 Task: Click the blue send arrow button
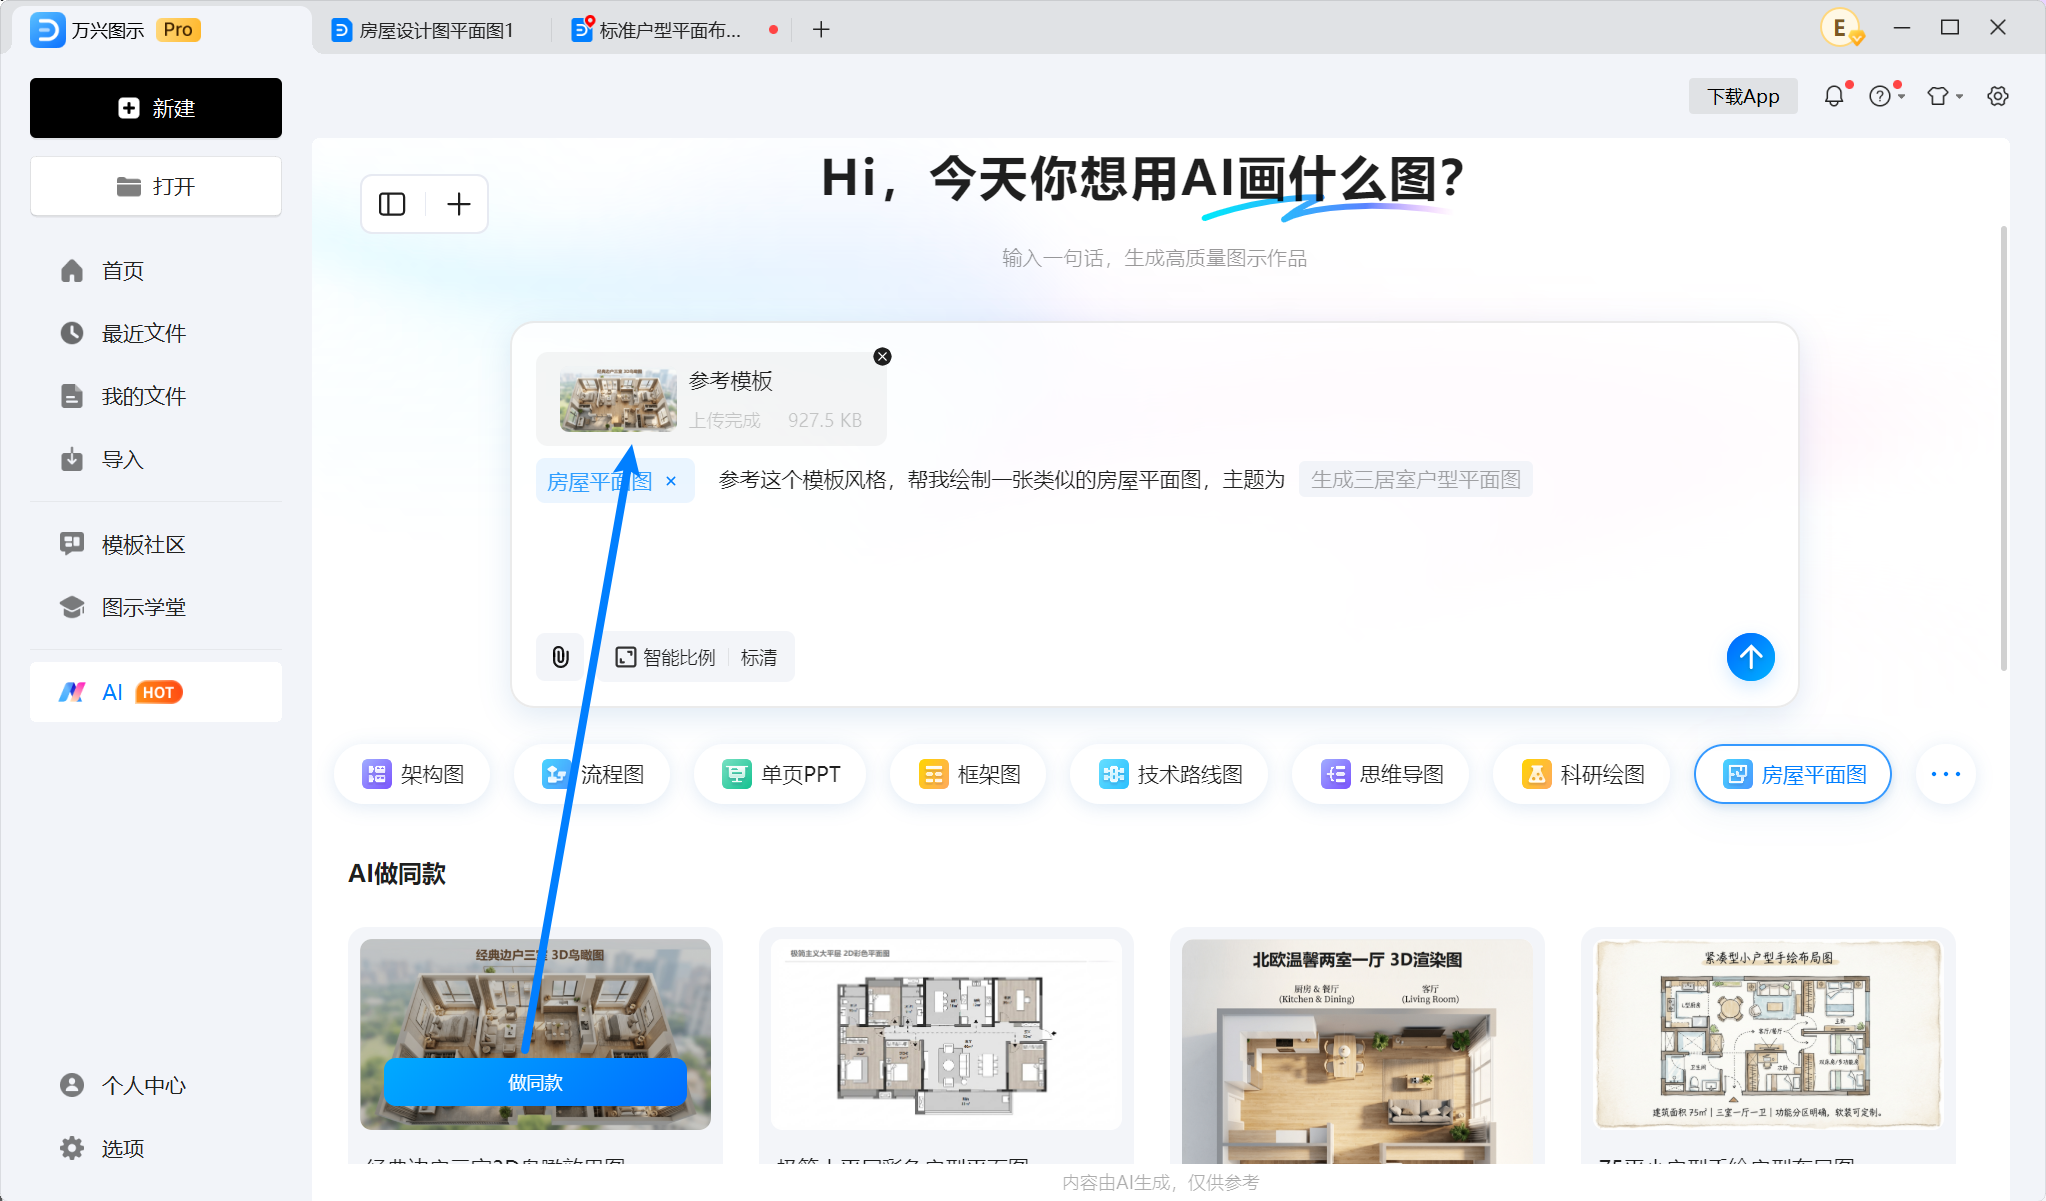click(x=1750, y=657)
